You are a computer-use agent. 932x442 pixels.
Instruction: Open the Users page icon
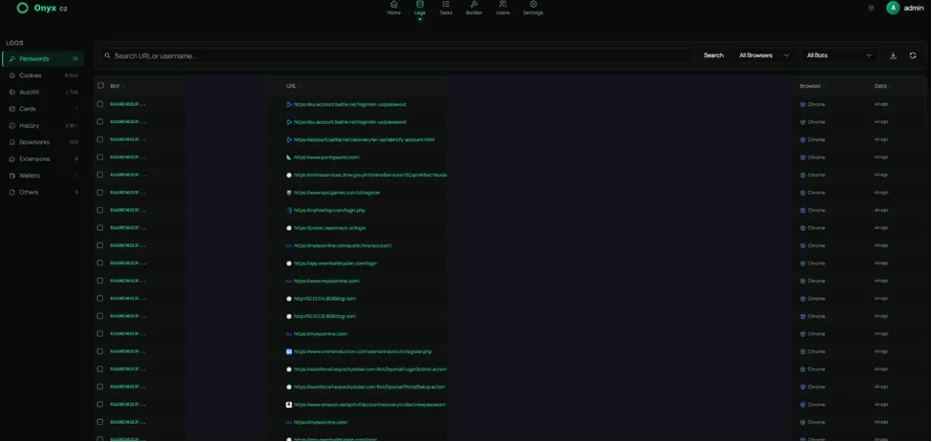pyautogui.click(x=503, y=5)
